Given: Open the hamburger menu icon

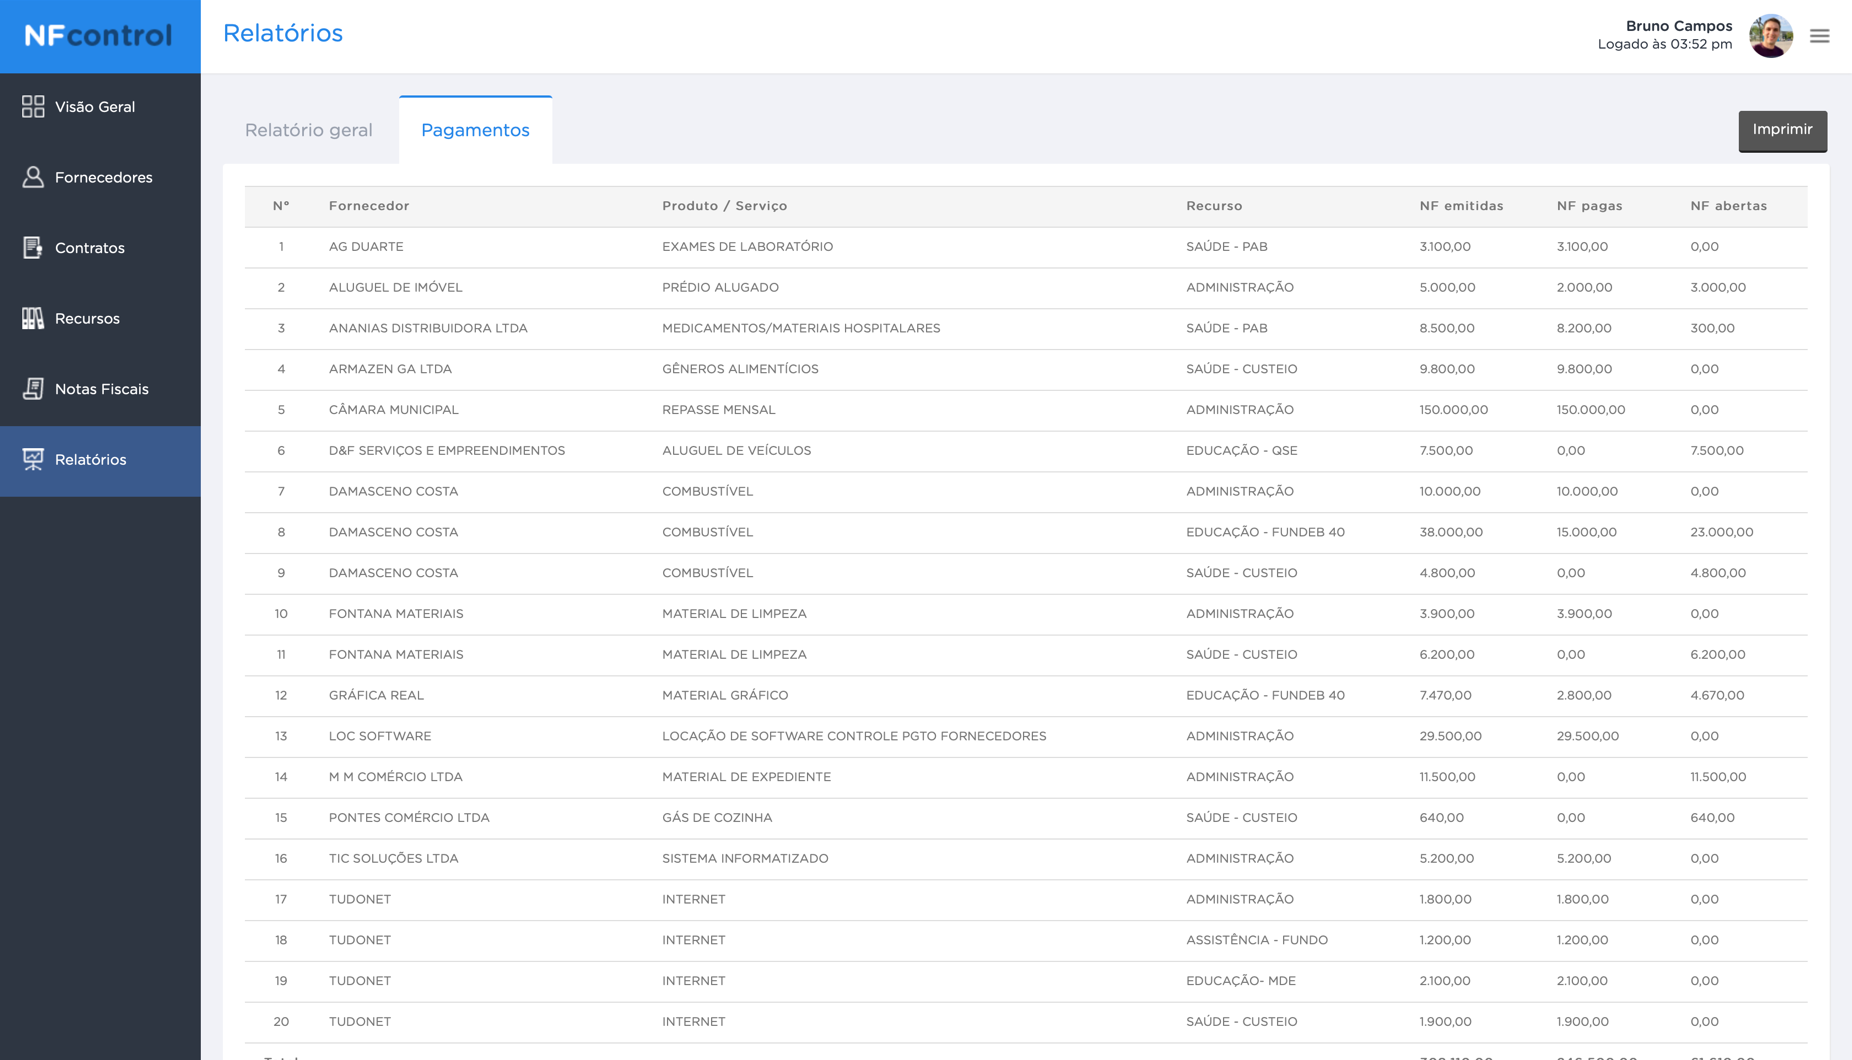Looking at the screenshot, I should 1819,36.
